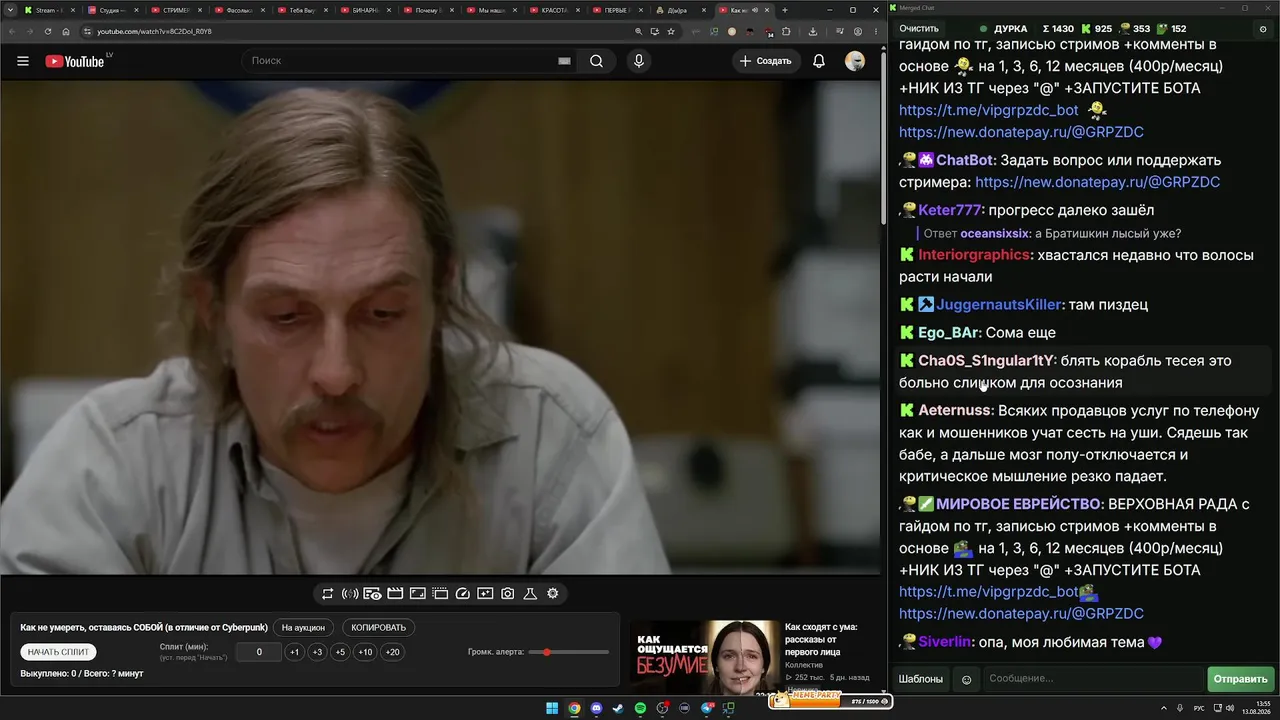Open Merged Chat settings gear
This screenshot has width=1280, height=720.
[1265, 29]
